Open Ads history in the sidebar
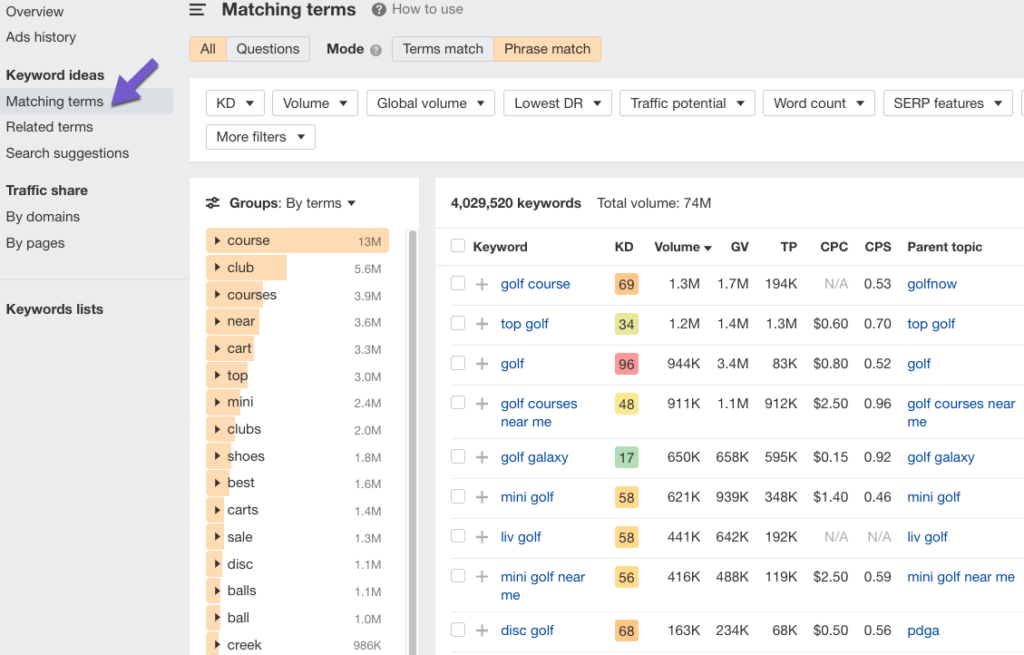 coord(41,37)
